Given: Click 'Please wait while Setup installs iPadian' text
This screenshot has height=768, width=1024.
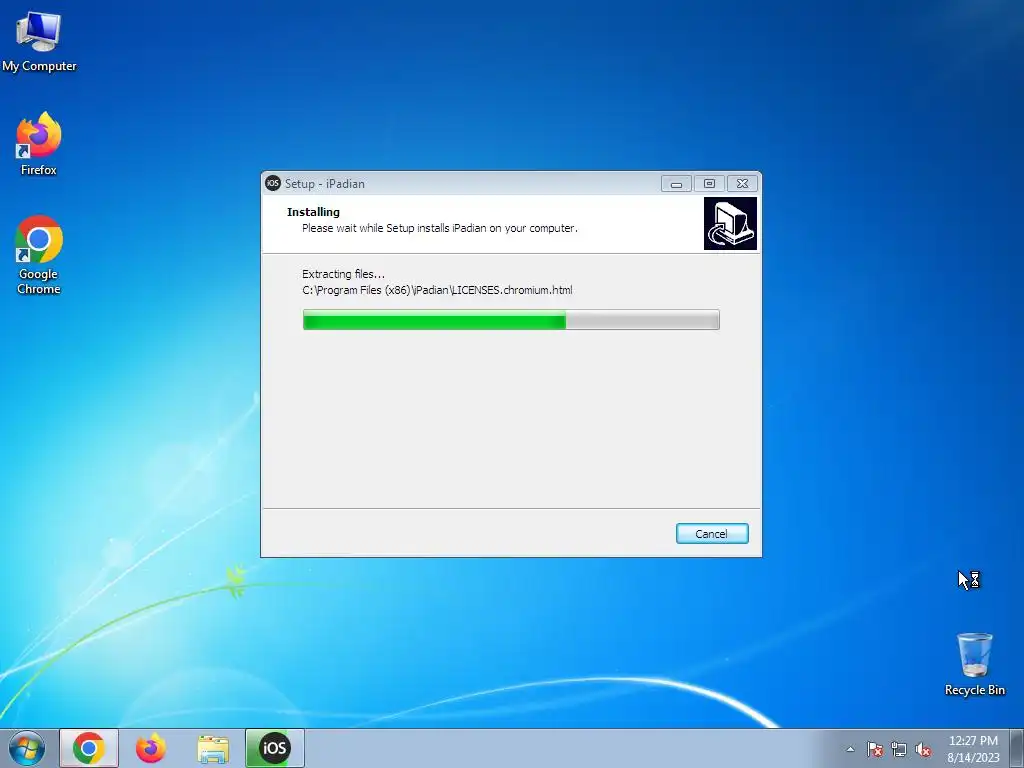Looking at the screenshot, I should pyautogui.click(x=440, y=228).
